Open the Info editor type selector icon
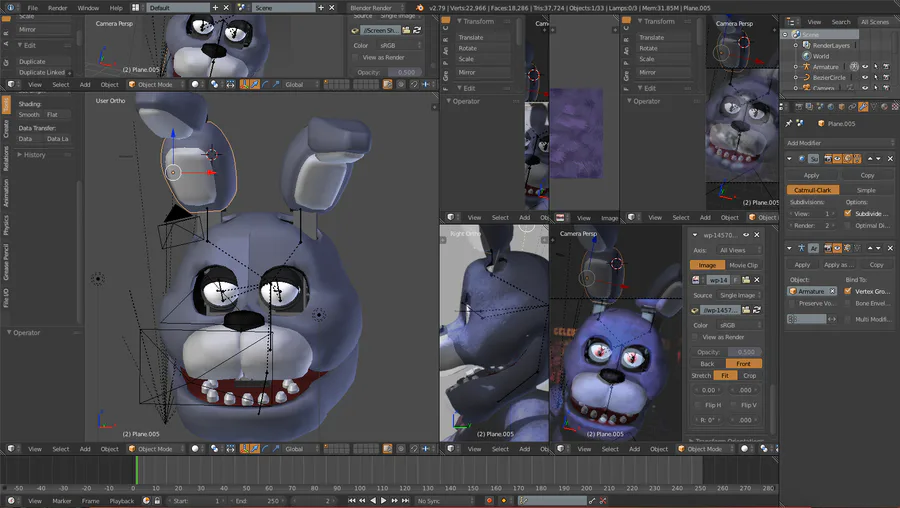 pos(11,7)
